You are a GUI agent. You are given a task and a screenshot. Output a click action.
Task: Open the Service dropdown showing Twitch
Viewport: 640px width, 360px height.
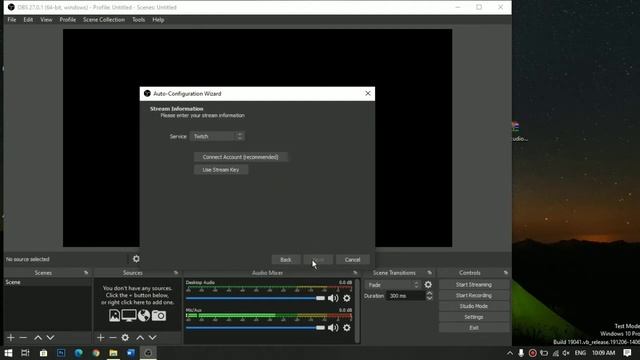(217, 136)
